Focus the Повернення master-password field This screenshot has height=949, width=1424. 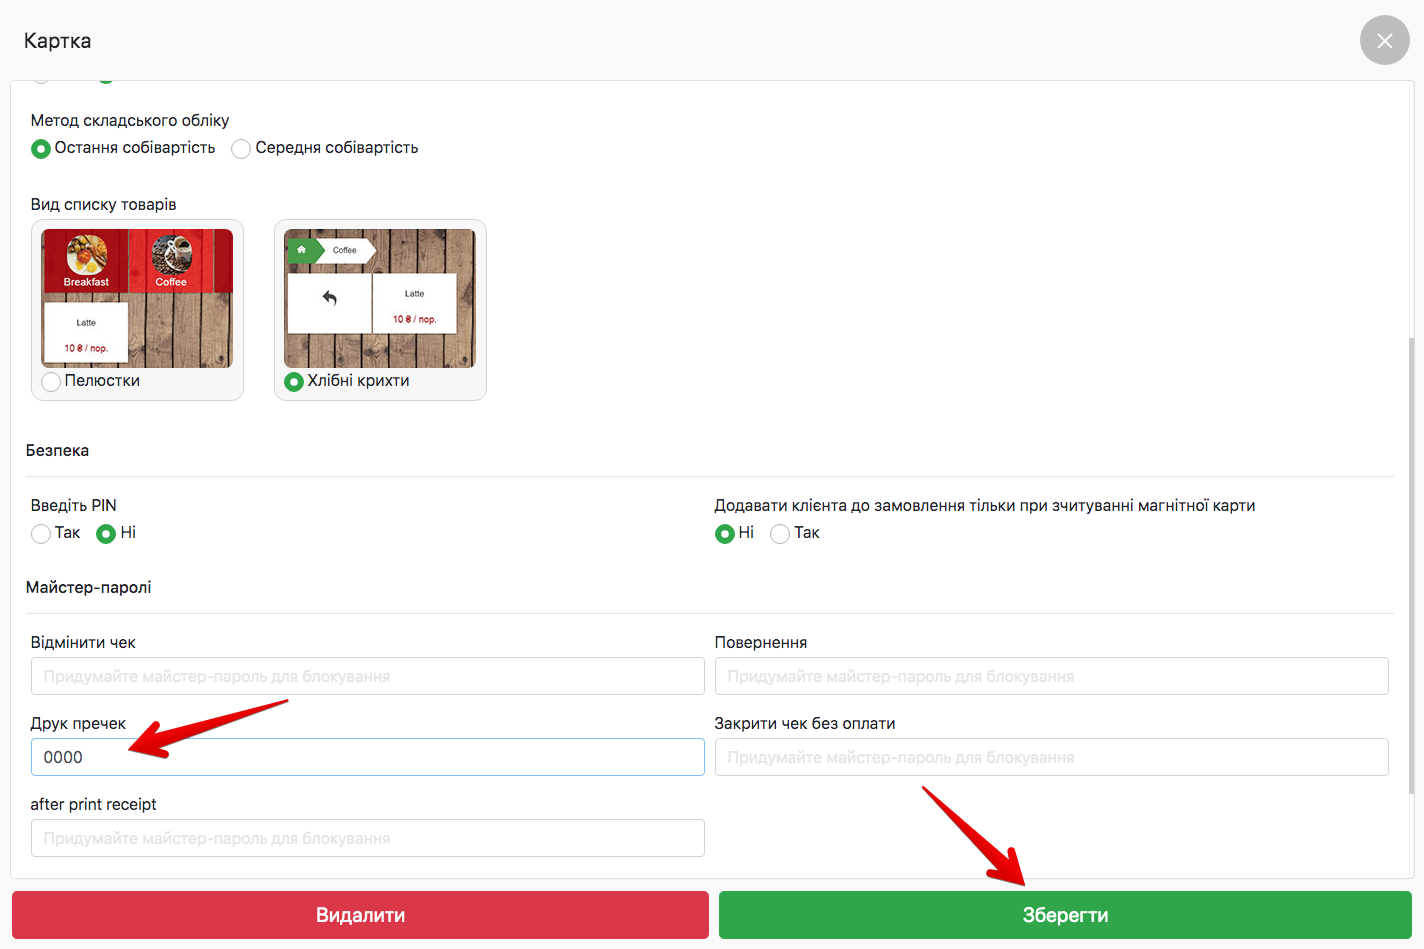coord(1051,676)
